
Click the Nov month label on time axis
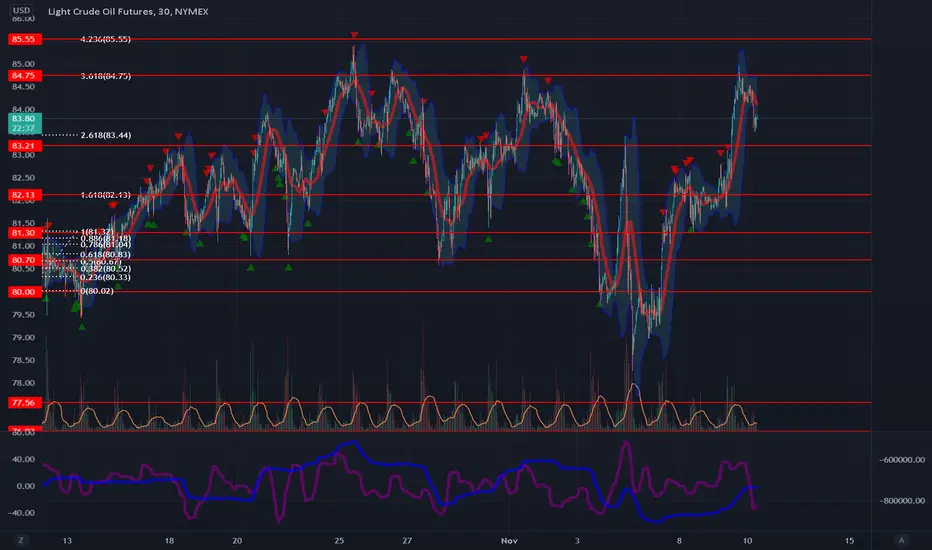[509, 540]
